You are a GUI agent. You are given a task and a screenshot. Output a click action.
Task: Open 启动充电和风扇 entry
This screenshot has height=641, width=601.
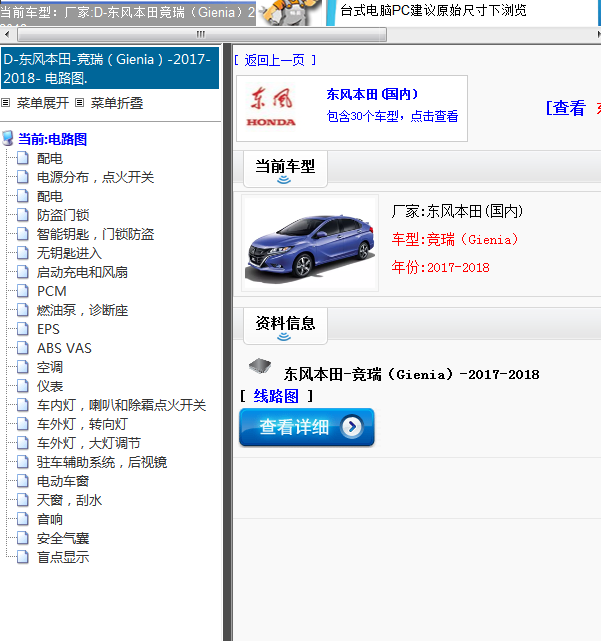pyautogui.click(x=82, y=272)
